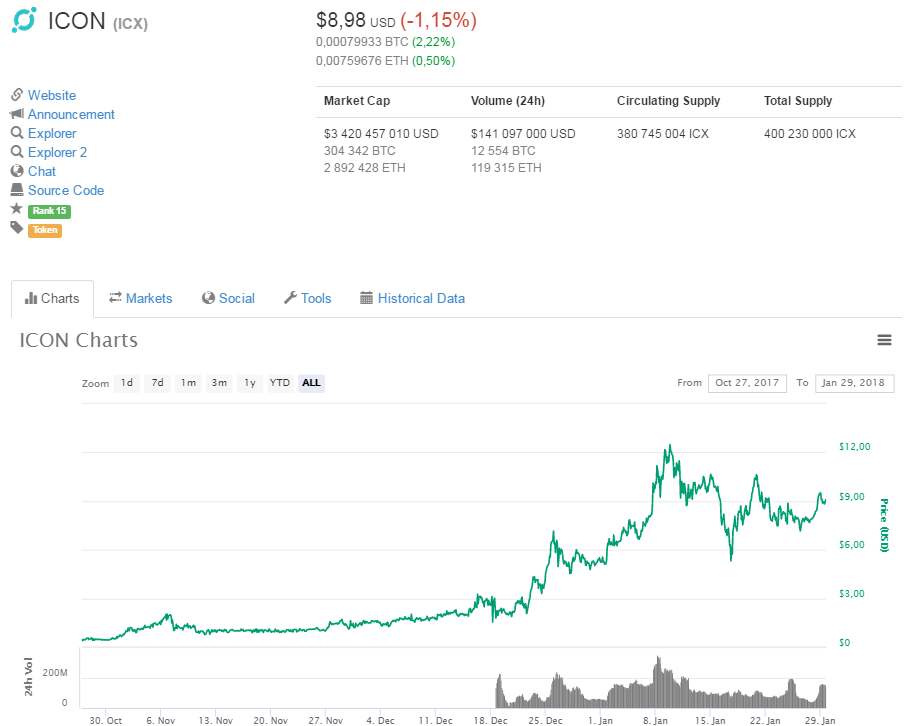Open the Markets tab
The height and width of the screenshot is (726, 905).
[x=141, y=298]
